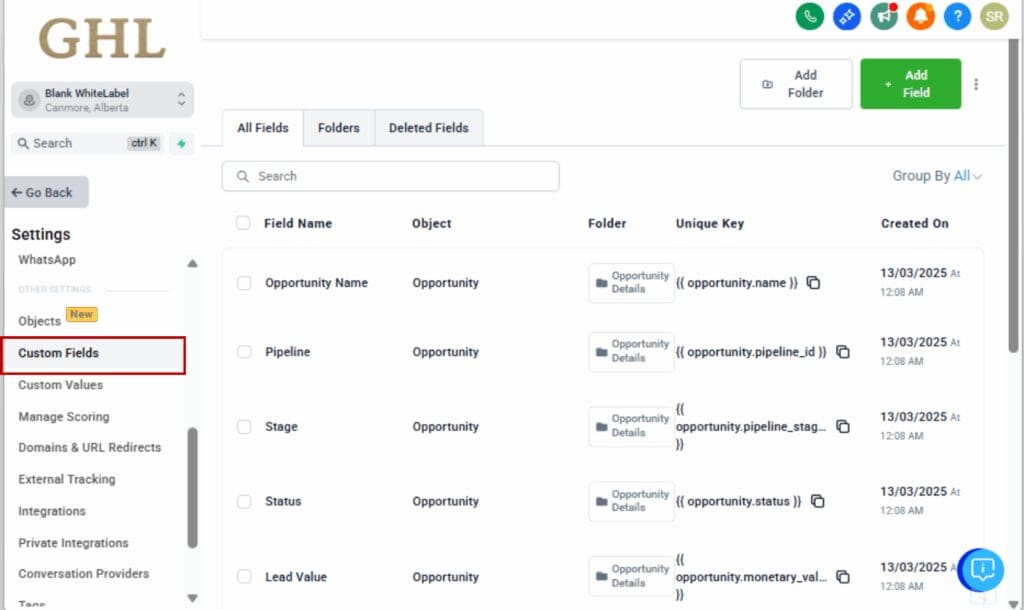This screenshot has width=1024, height=610.
Task: Open the SR profile avatar
Action: 994,16
